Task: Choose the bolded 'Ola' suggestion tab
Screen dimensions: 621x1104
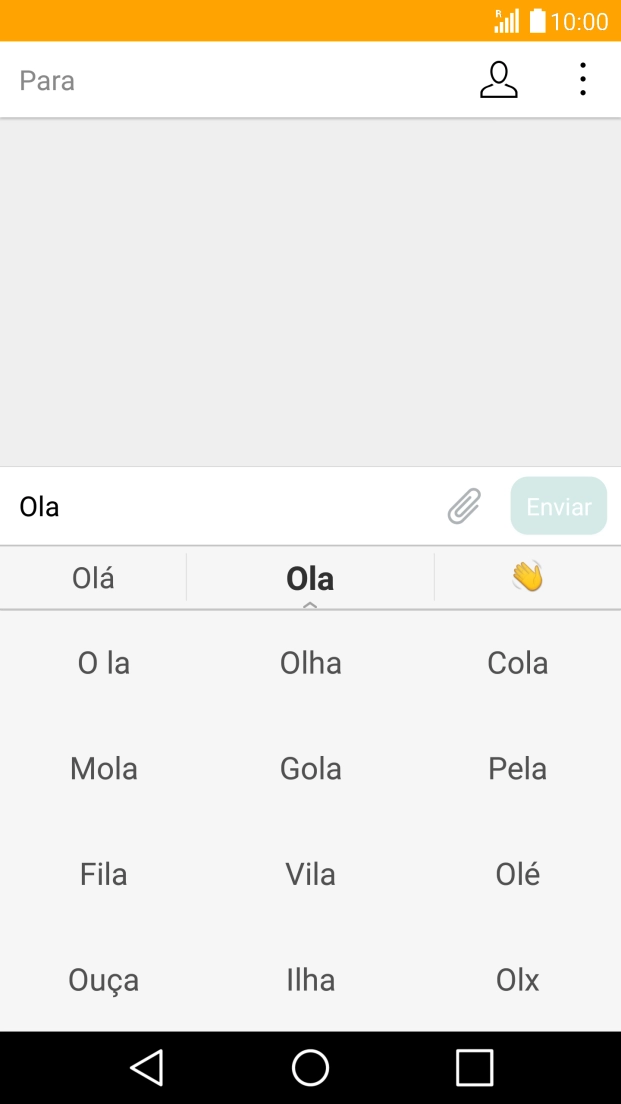Action: pos(310,577)
